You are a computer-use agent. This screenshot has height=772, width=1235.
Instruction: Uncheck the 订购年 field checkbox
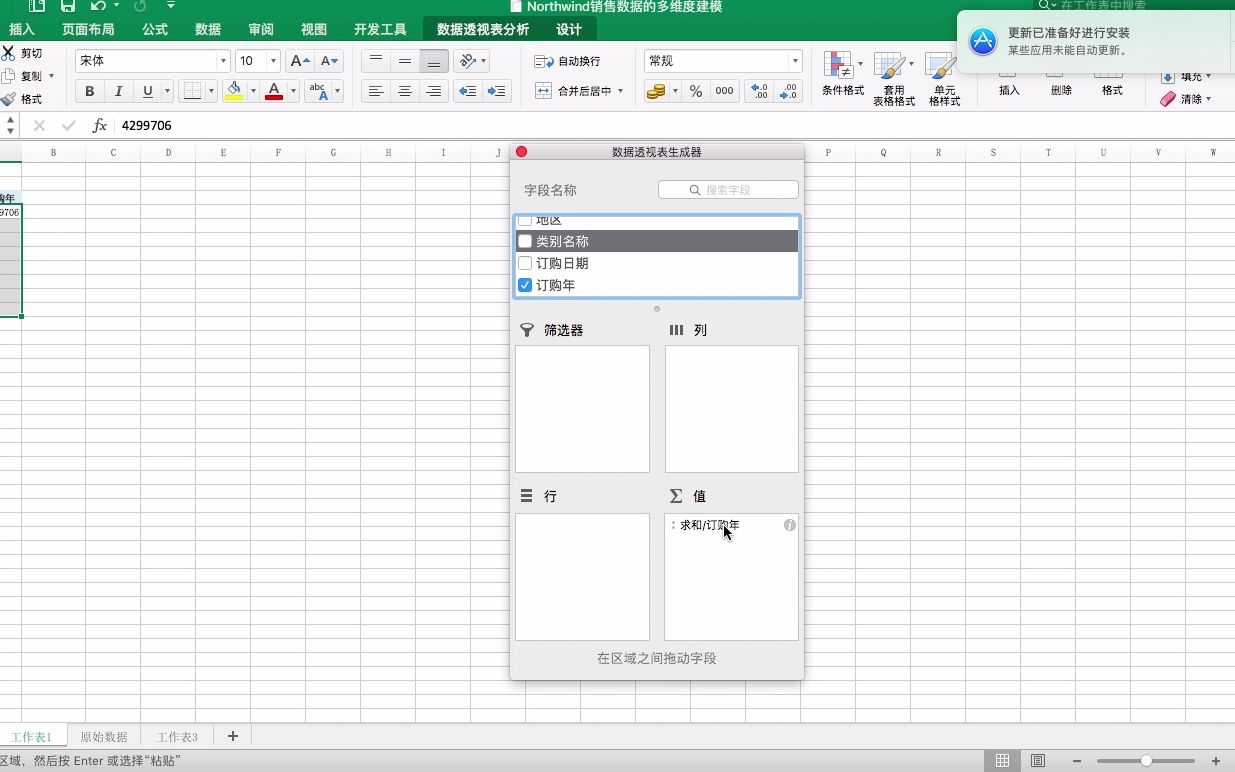click(x=525, y=285)
